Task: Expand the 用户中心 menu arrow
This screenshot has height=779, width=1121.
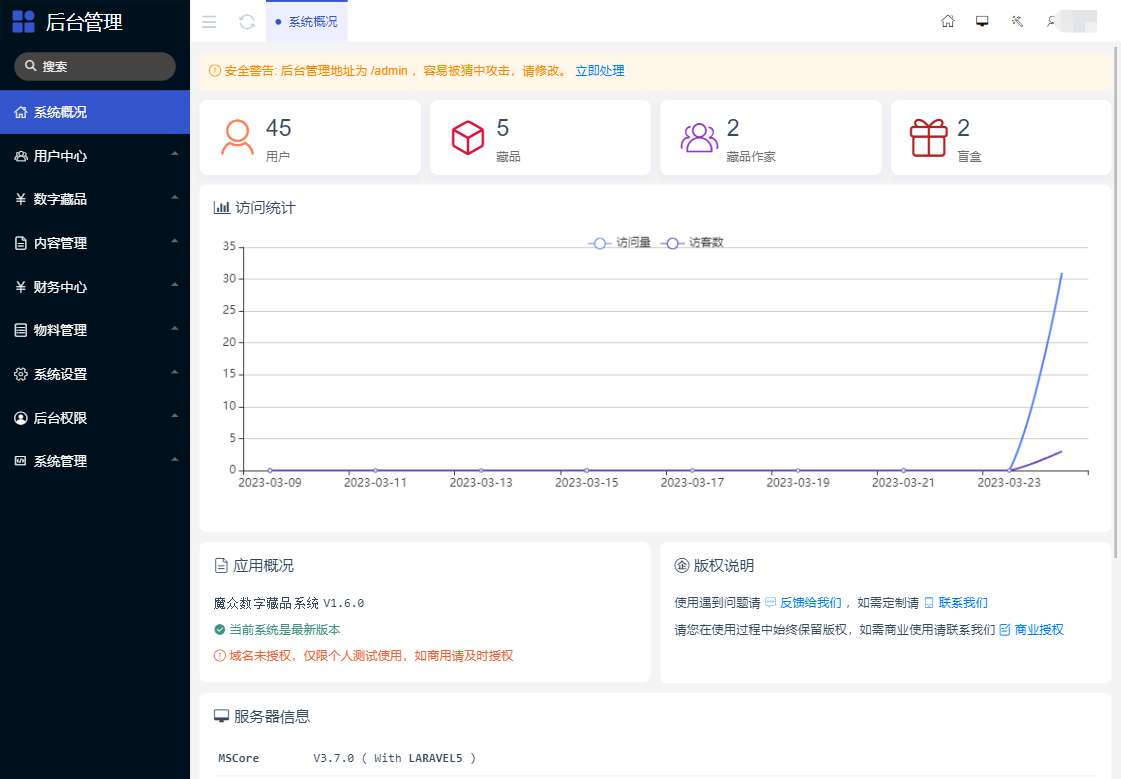Action: [x=174, y=154]
